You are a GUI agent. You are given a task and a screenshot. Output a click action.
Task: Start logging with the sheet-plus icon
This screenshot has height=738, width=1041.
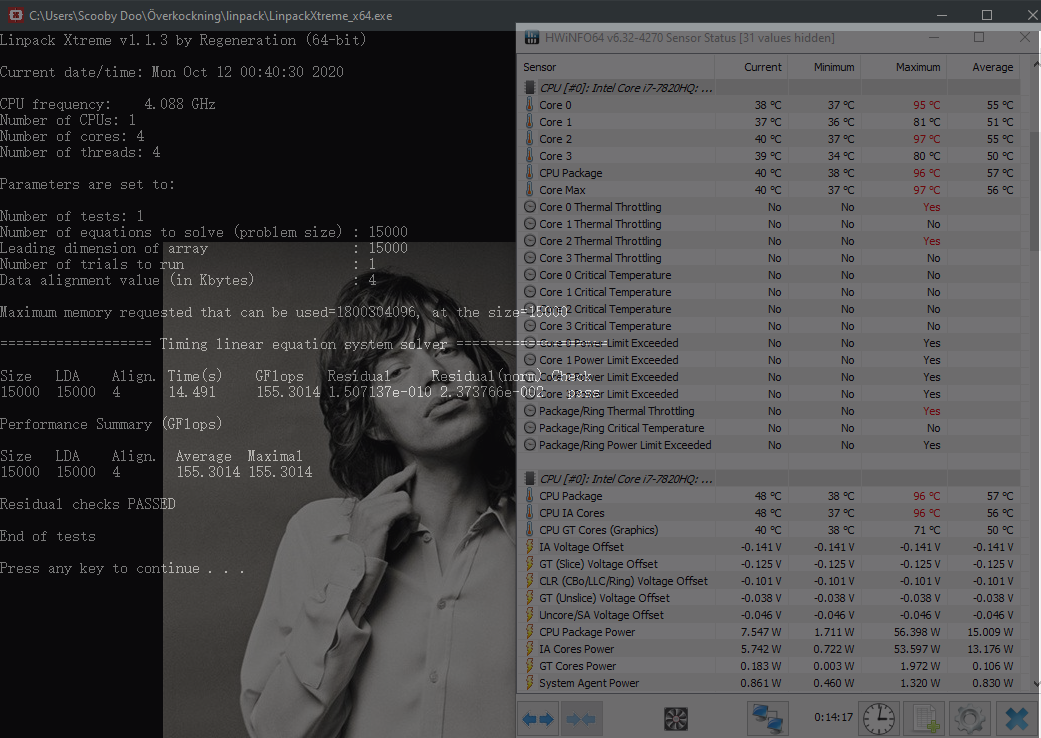[925, 719]
